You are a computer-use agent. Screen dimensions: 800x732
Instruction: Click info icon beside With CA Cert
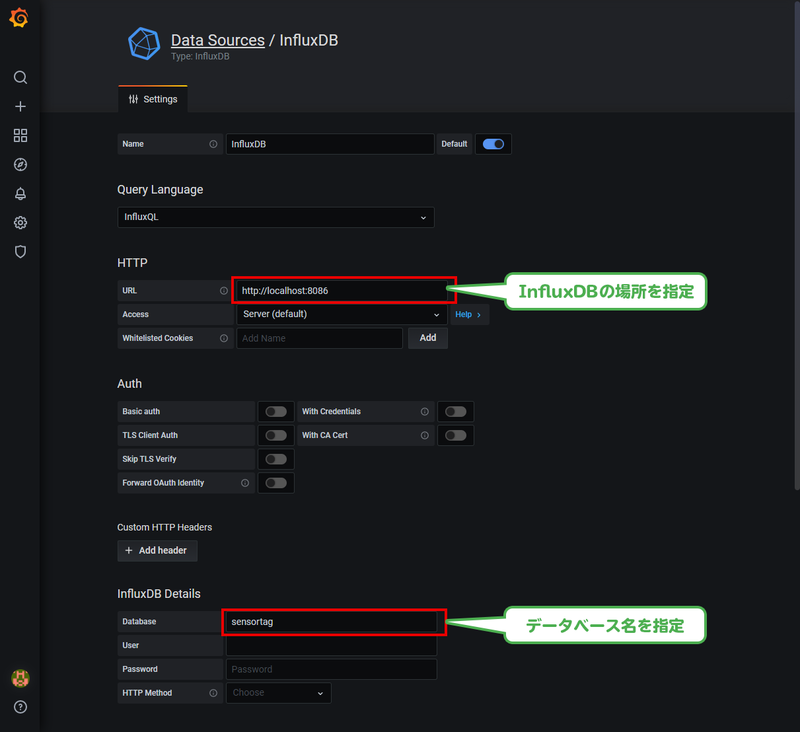424,436
